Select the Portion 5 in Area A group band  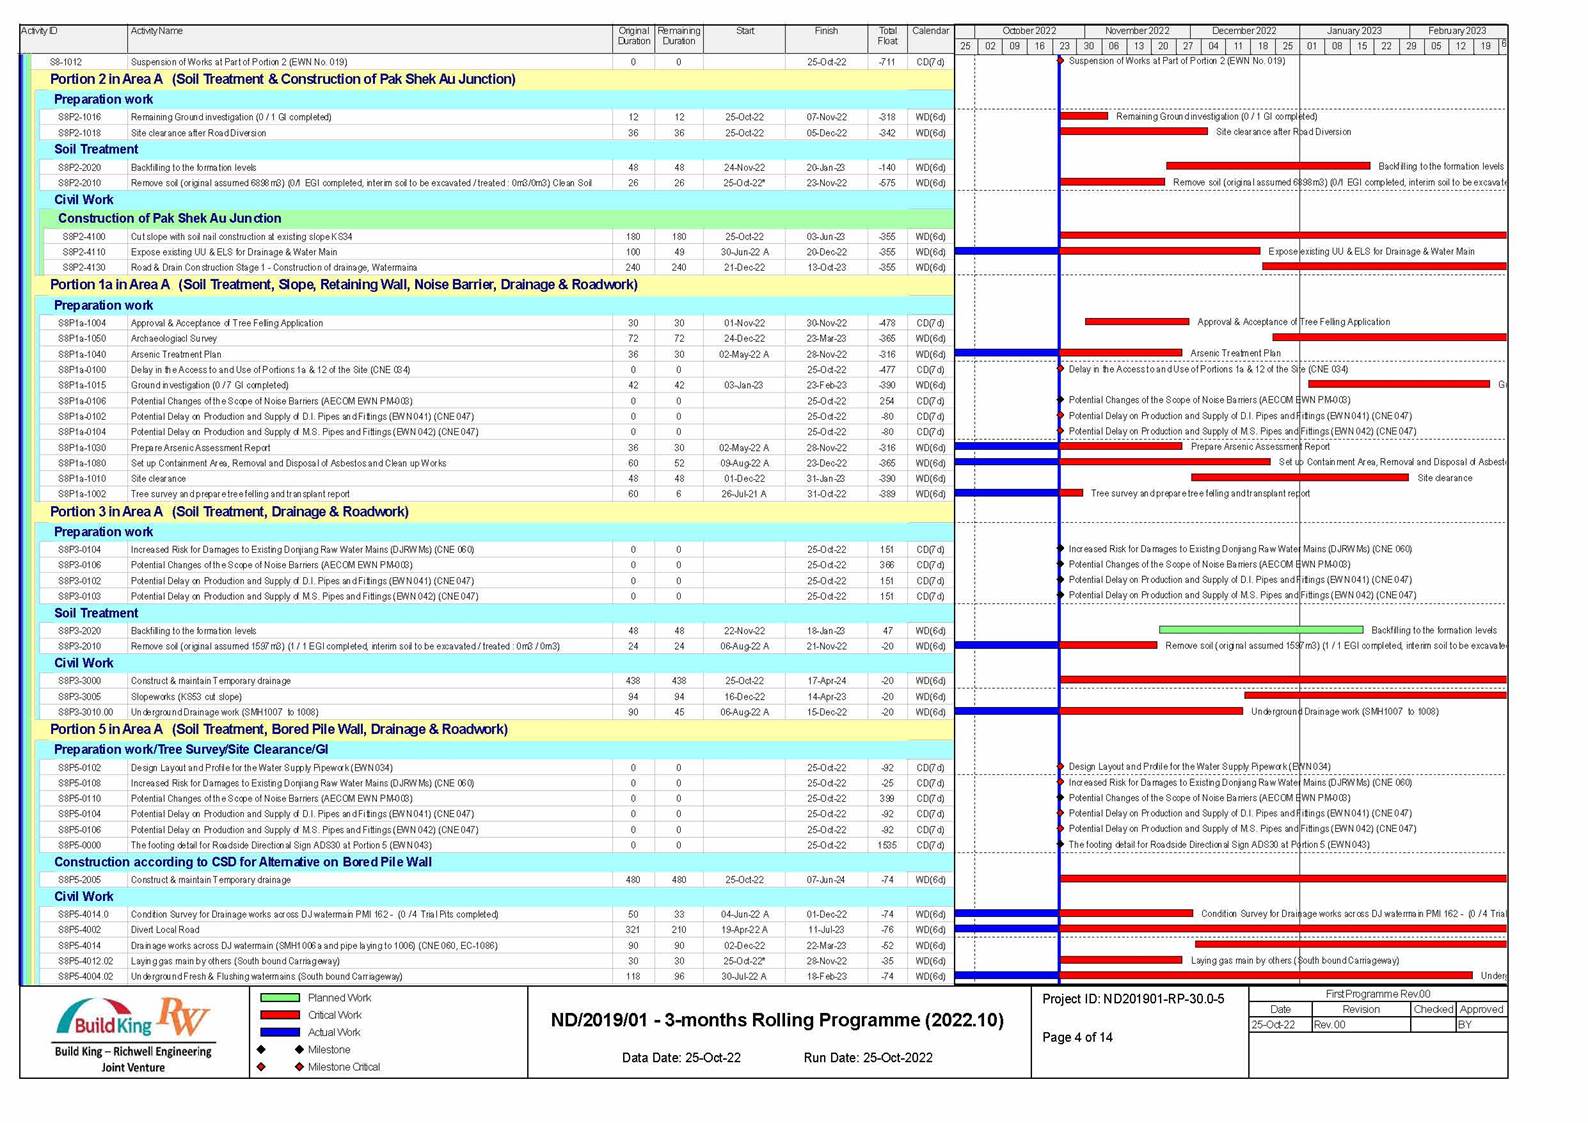tap(494, 730)
